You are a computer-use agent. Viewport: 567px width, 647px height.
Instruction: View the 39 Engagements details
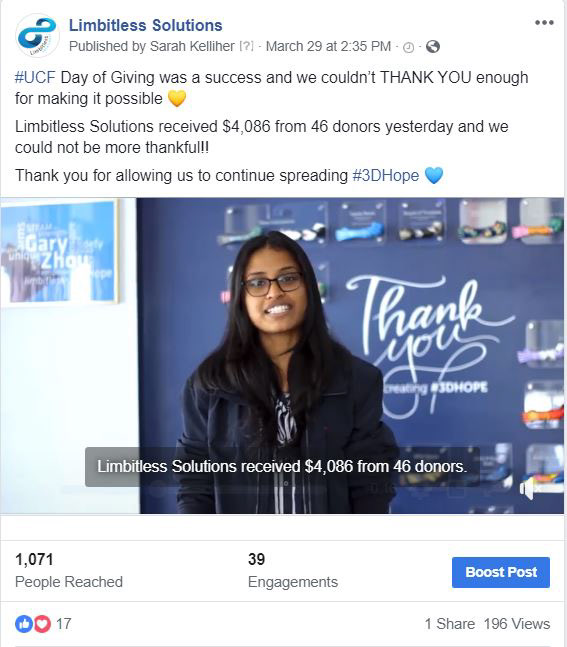point(293,570)
